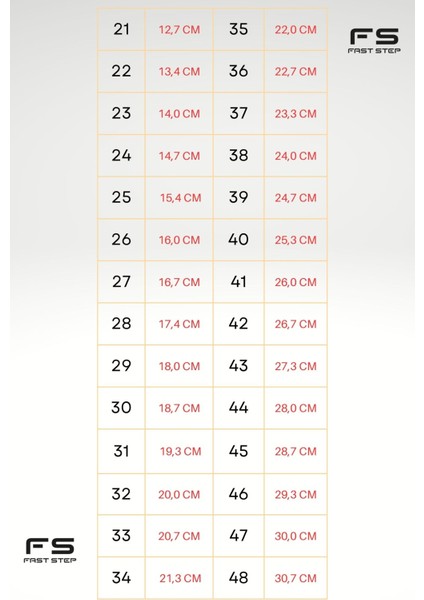Click the 26,7 CM measurement

tap(295, 324)
